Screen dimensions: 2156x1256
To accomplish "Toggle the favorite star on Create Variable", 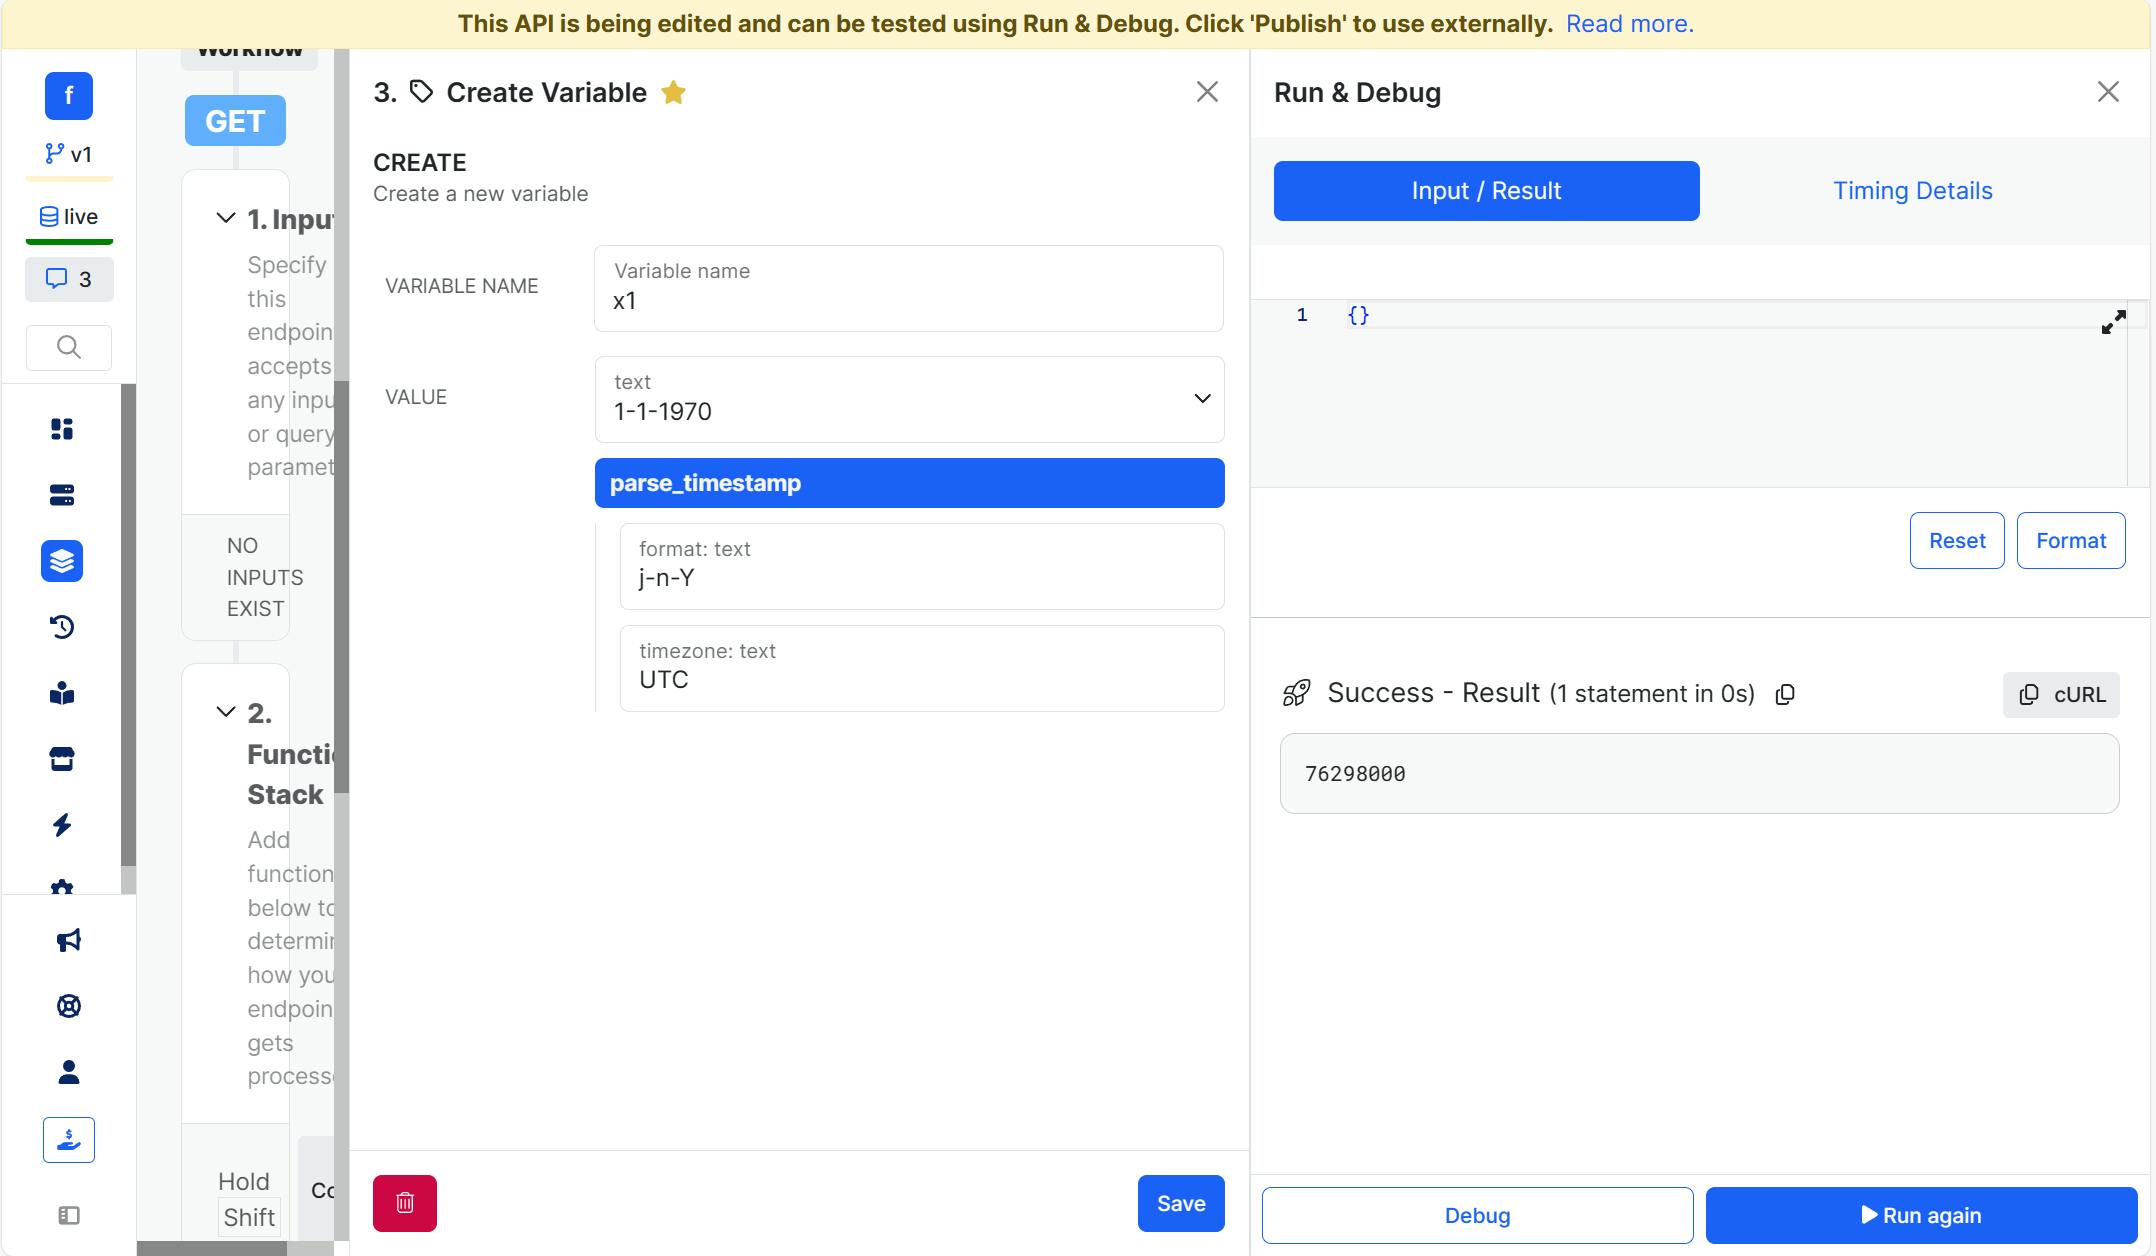I will [x=673, y=93].
